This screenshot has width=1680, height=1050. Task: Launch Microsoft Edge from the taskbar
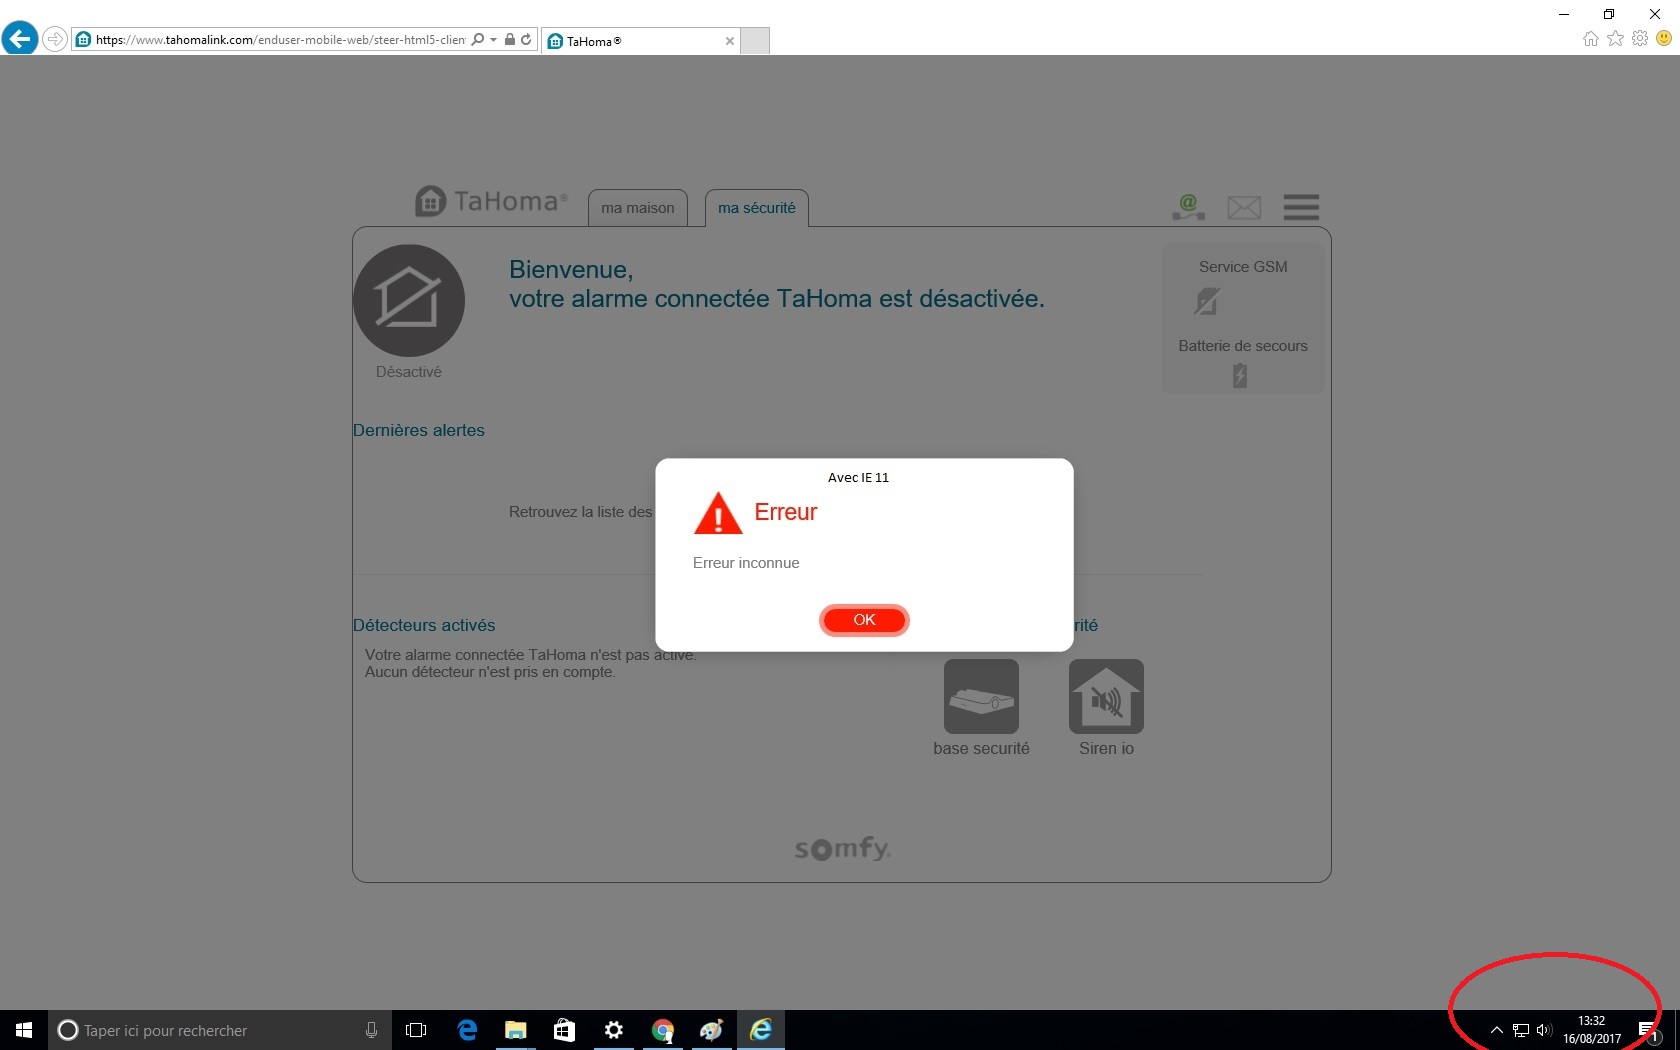[467, 1030]
